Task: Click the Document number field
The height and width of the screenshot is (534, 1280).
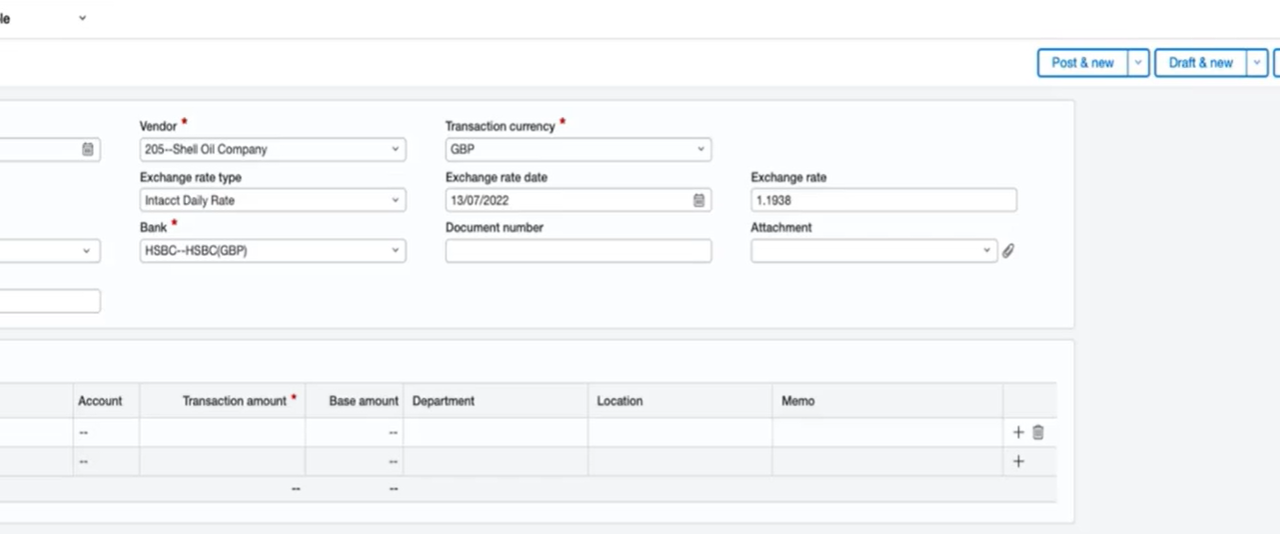Action: (578, 251)
